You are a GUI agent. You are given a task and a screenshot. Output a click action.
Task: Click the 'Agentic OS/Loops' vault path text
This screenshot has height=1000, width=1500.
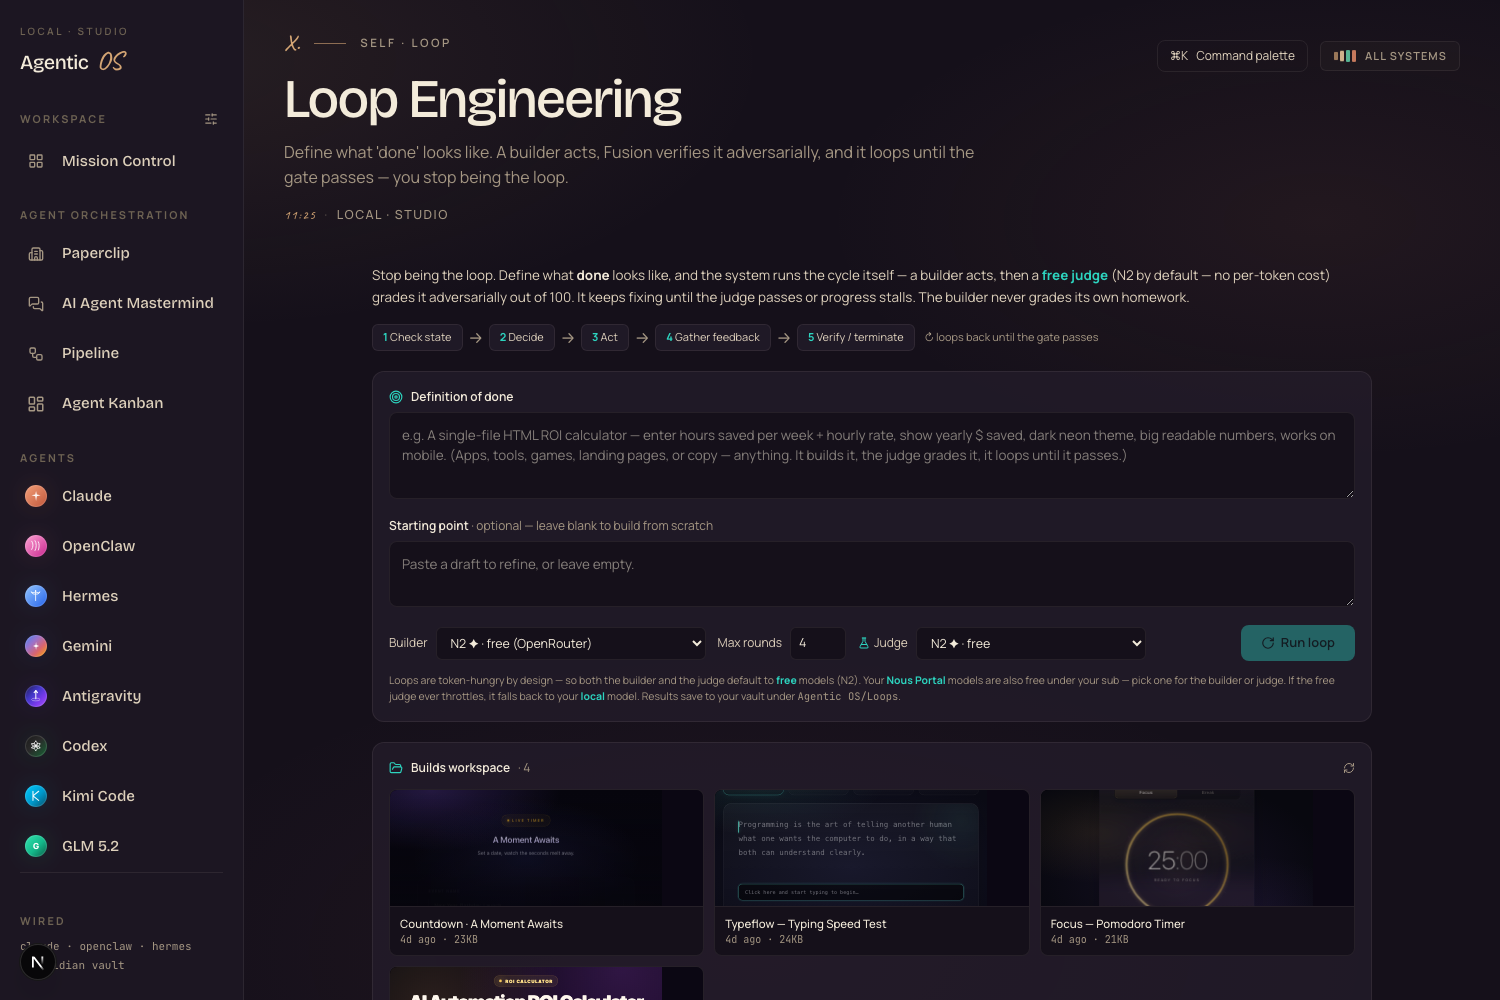click(x=848, y=697)
